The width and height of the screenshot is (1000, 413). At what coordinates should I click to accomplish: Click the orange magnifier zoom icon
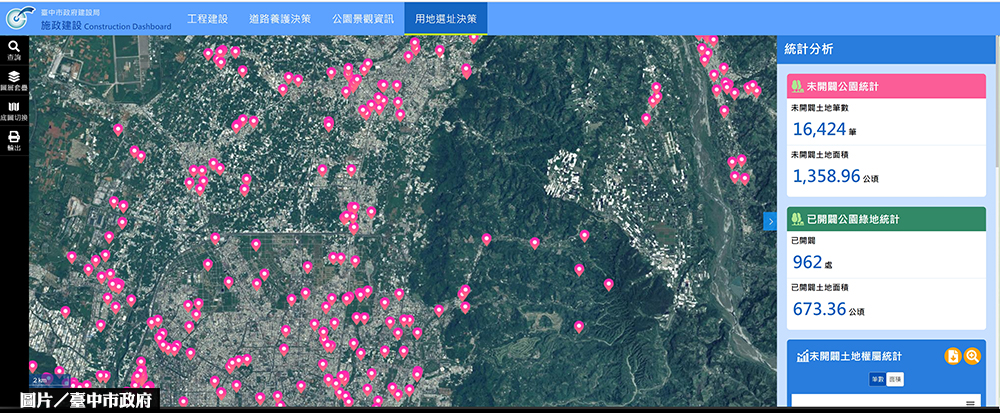[972, 356]
